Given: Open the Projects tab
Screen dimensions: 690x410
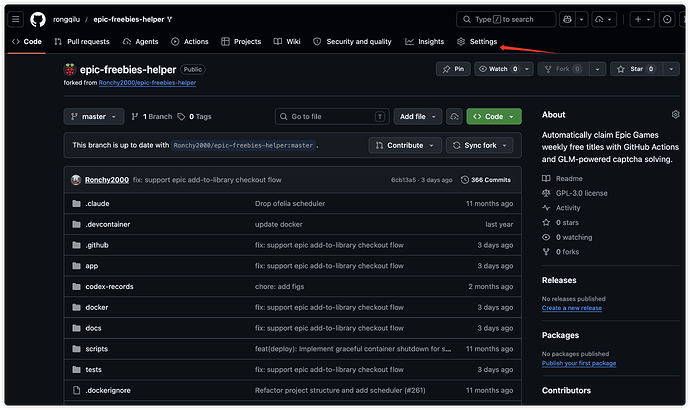Looking at the screenshot, I should [x=241, y=41].
